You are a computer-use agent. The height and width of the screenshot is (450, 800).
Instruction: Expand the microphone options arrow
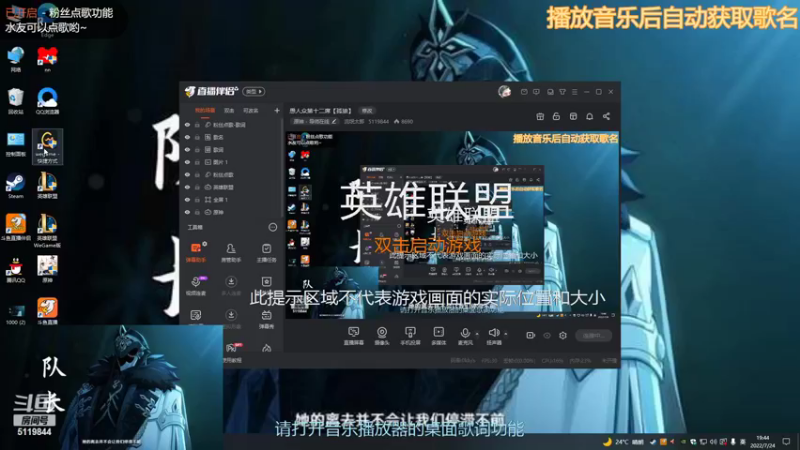477,334
